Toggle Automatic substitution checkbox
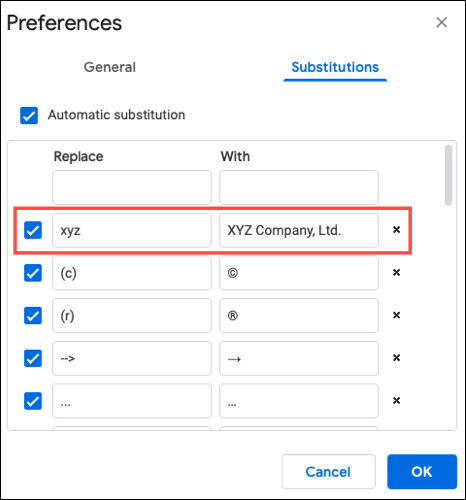Screen dimensions: 466x500 coord(29,115)
